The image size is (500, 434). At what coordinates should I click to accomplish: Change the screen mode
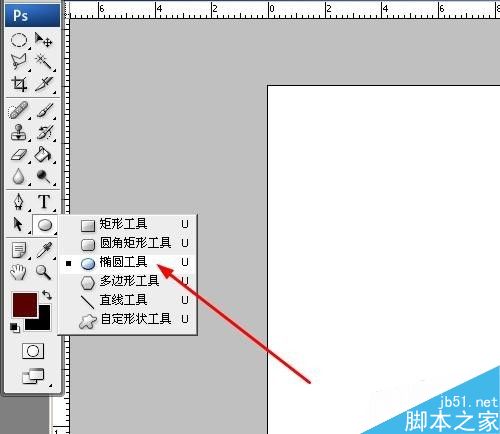(x=33, y=376)
